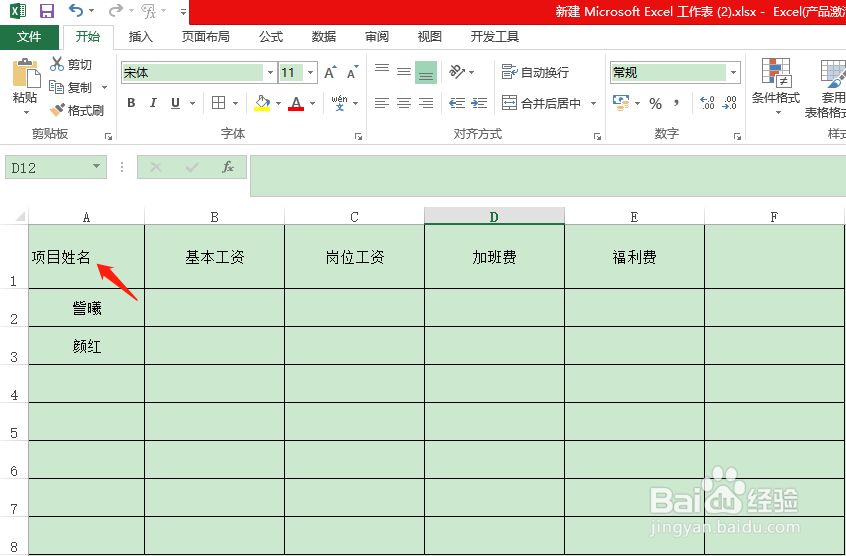Select cell A1 containing 项目姓名
This screenshot has width=846, height=556.
pyautogui.click(x=86, y=257)
